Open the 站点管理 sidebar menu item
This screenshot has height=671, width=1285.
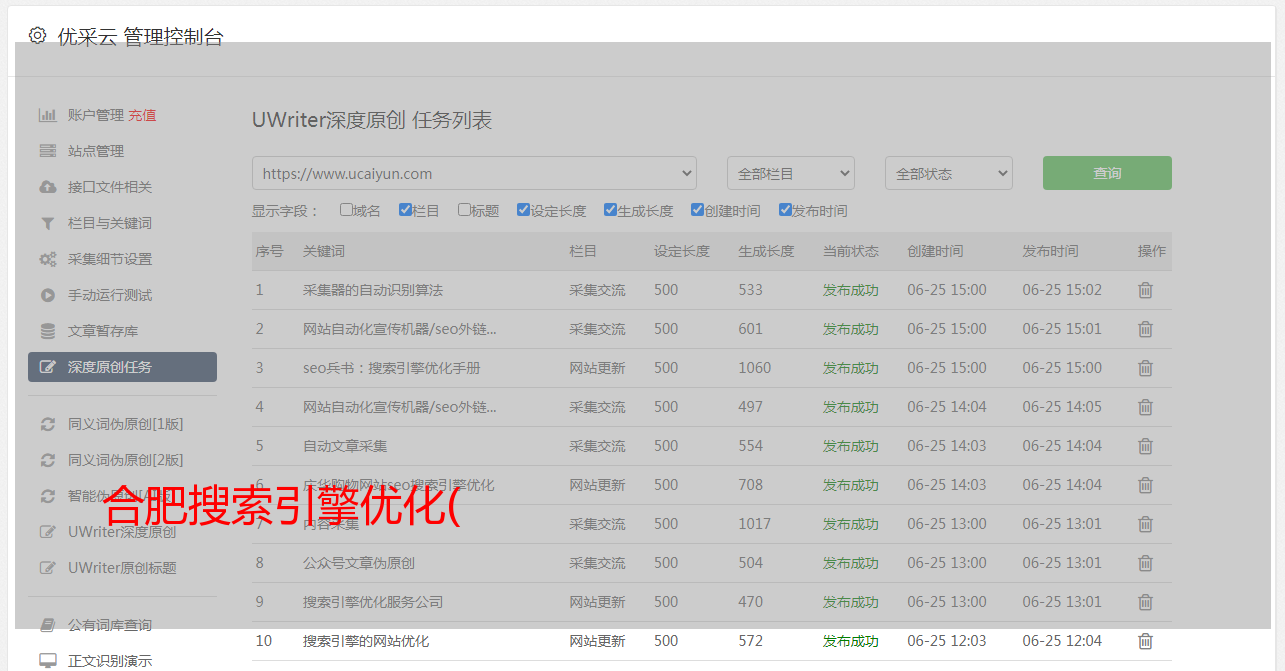click(96, 151)
